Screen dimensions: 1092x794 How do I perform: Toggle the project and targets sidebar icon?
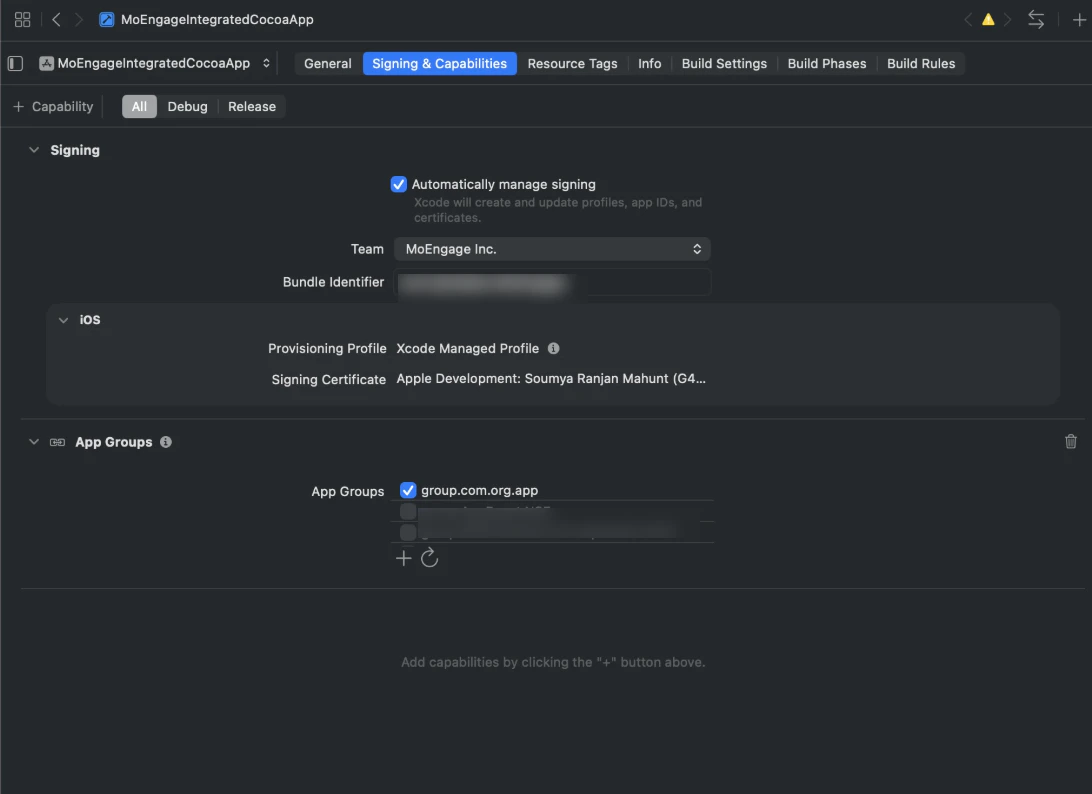(x=15, y=63)
